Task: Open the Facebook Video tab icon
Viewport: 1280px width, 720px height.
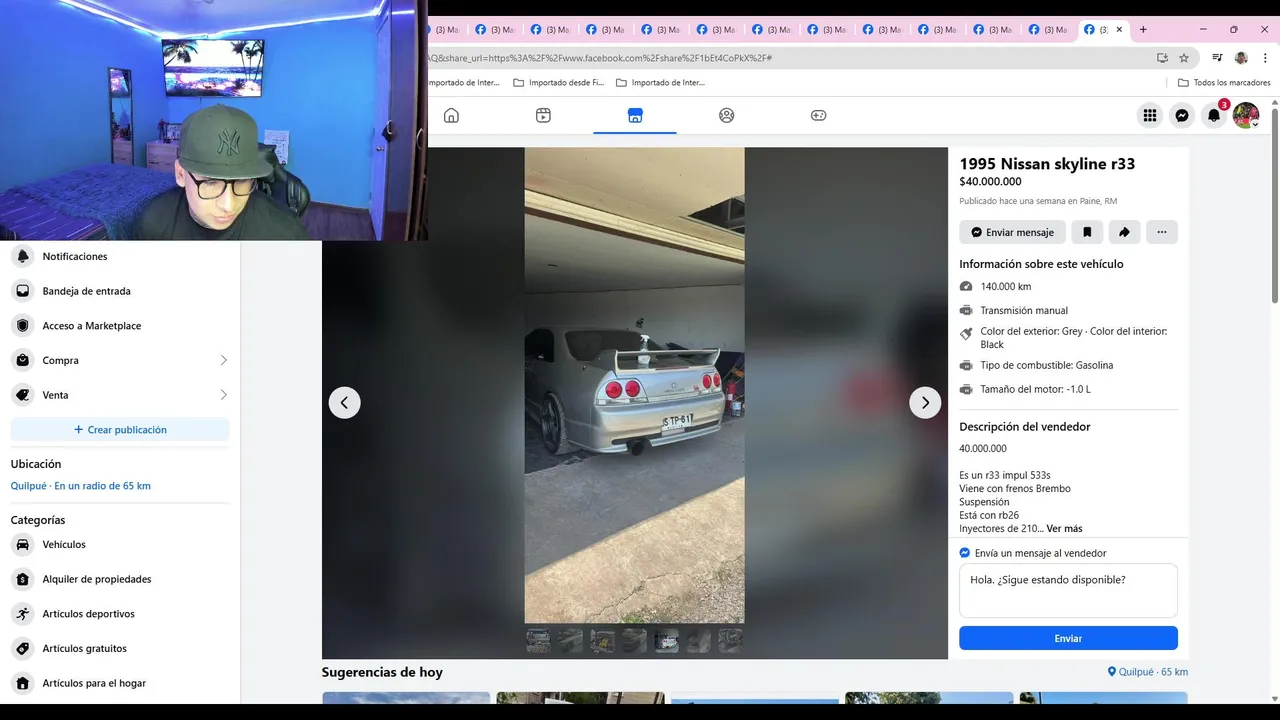Action: [543, 115]
